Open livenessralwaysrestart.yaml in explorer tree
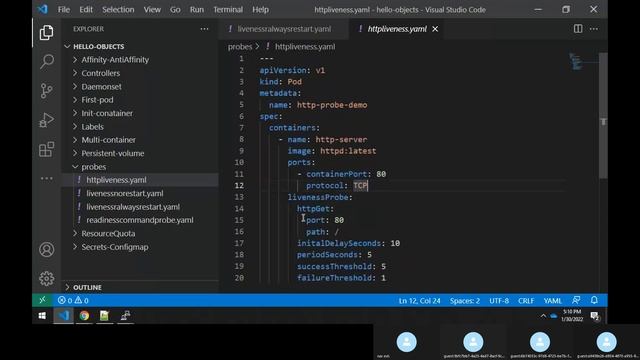 141,207
